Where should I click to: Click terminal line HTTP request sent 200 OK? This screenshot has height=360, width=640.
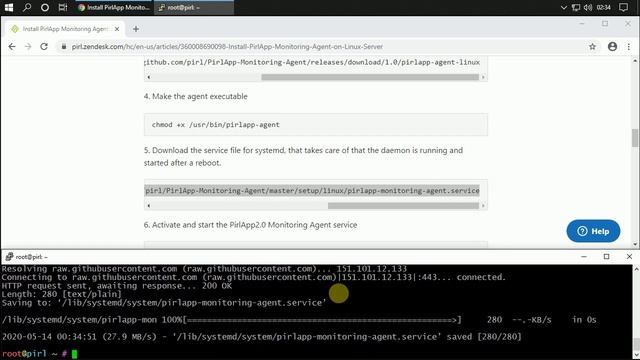117,286
